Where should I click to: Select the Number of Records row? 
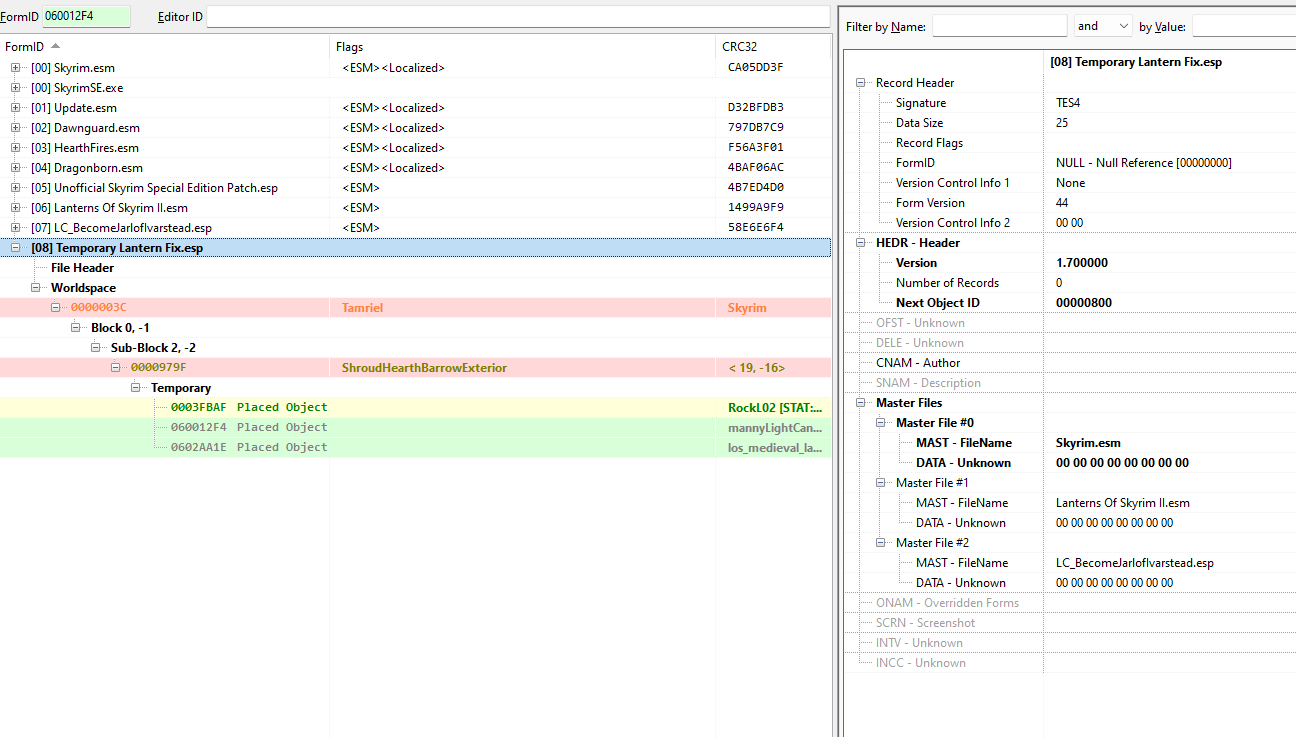(1070, 283)
